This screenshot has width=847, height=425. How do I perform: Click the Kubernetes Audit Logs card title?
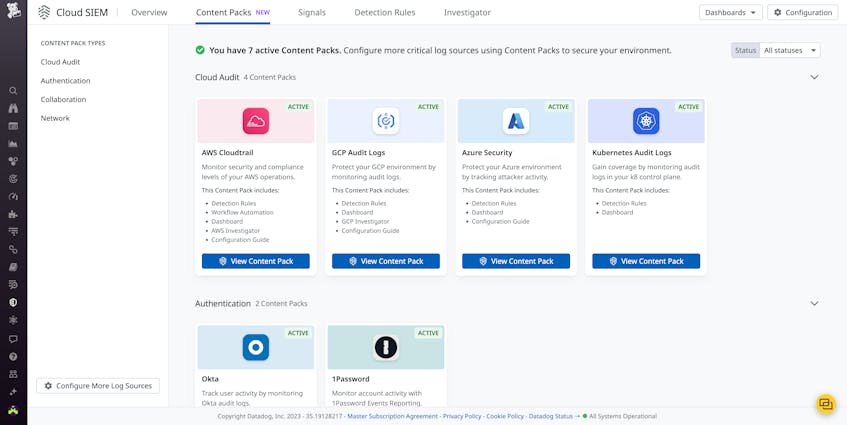pos(631,153)
